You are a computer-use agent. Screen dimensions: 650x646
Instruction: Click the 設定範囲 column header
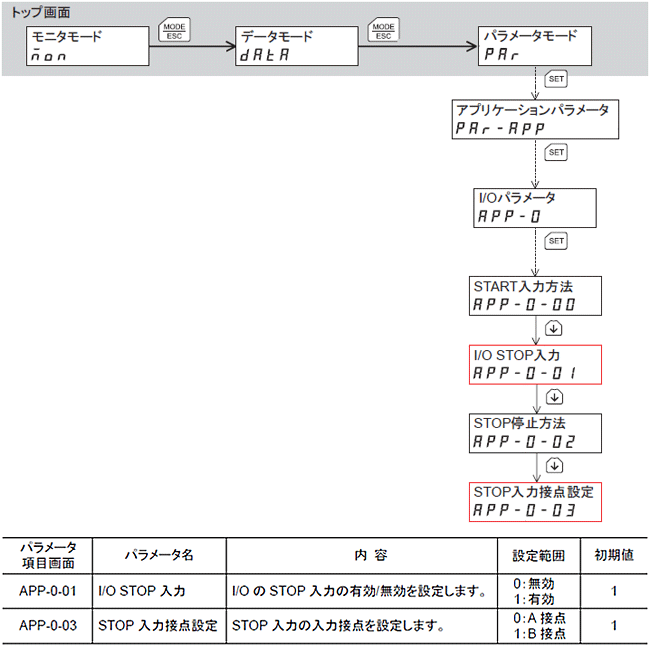(538, 556)
